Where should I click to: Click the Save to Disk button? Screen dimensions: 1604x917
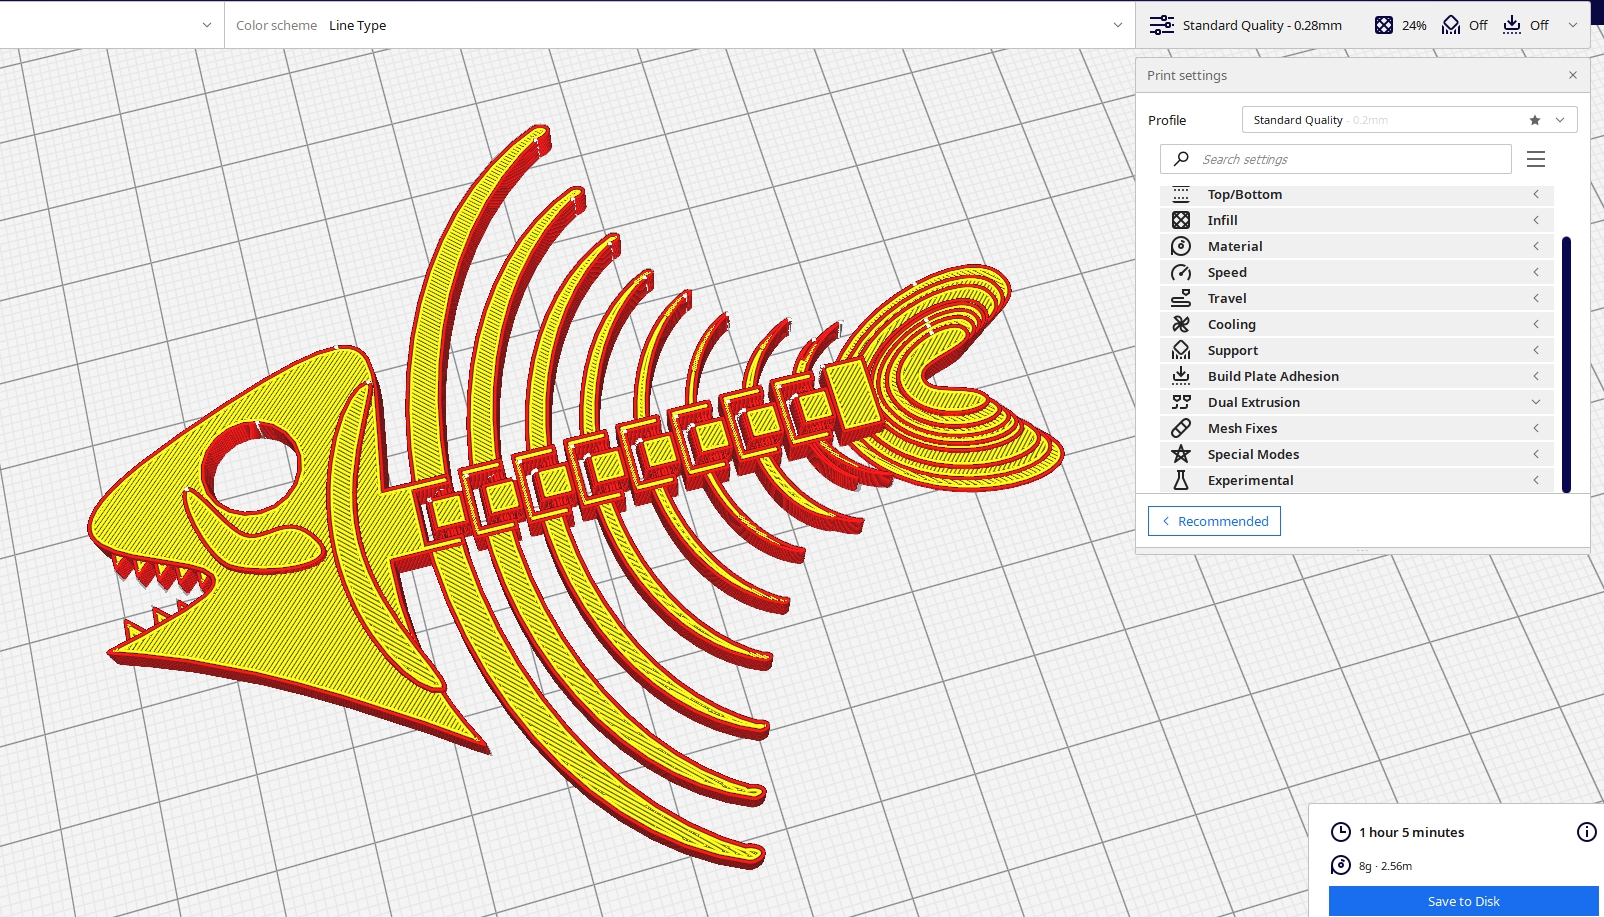tap(1464, 900)
